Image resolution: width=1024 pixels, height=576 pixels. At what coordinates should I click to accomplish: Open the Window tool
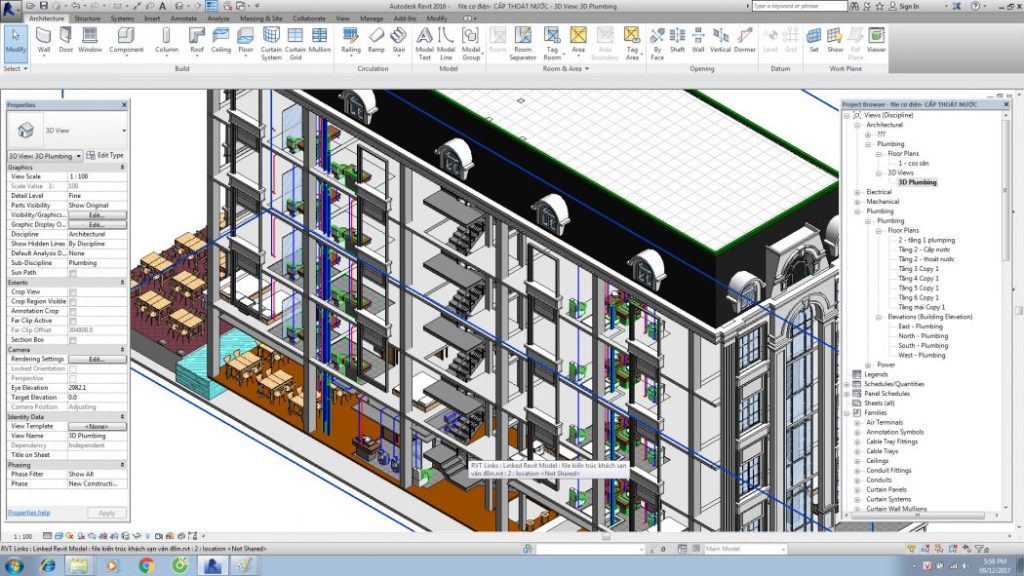click(88, 42)
